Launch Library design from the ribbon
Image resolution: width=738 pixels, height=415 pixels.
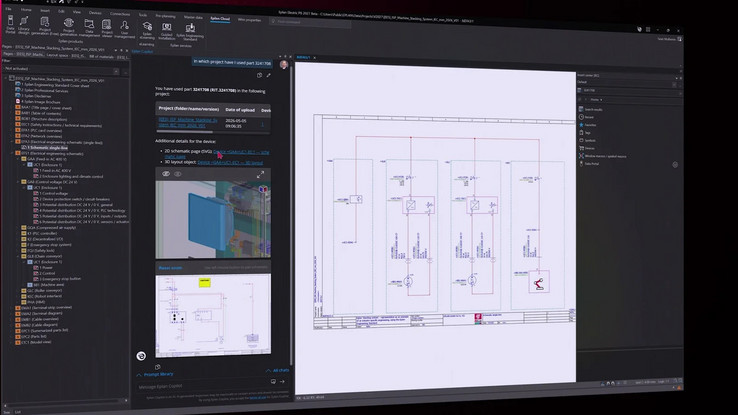click(24, 25)
